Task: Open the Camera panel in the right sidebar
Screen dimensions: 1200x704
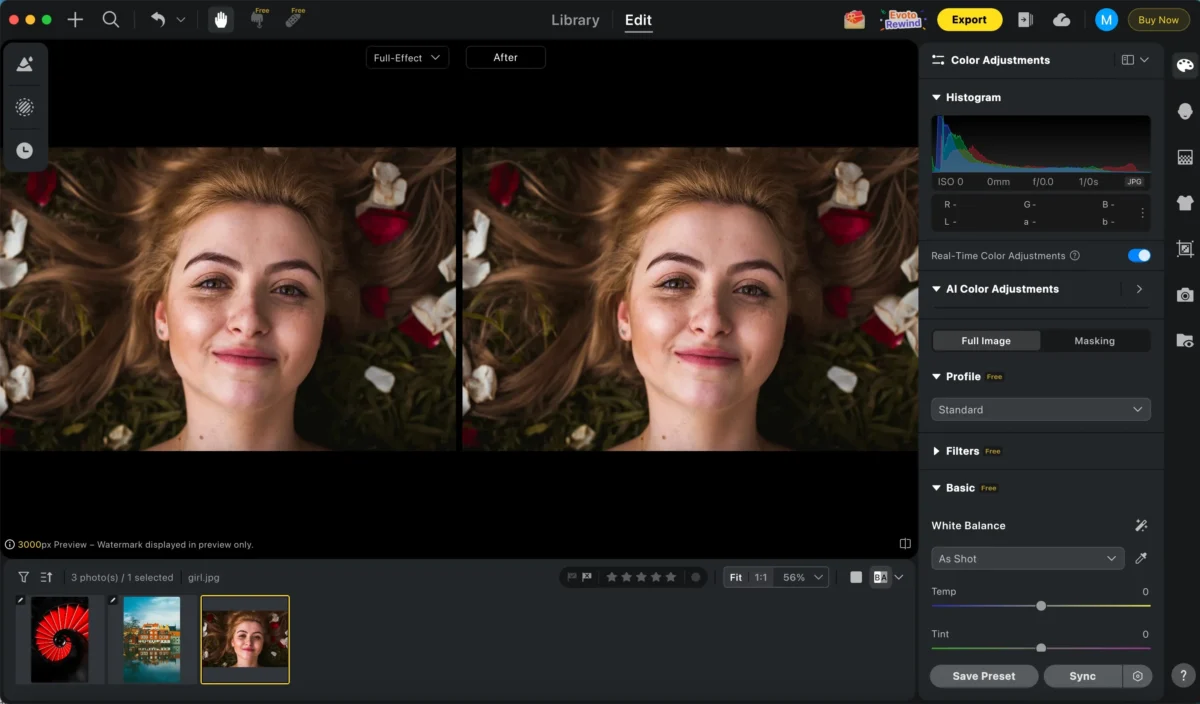Action: (1184, 292)
